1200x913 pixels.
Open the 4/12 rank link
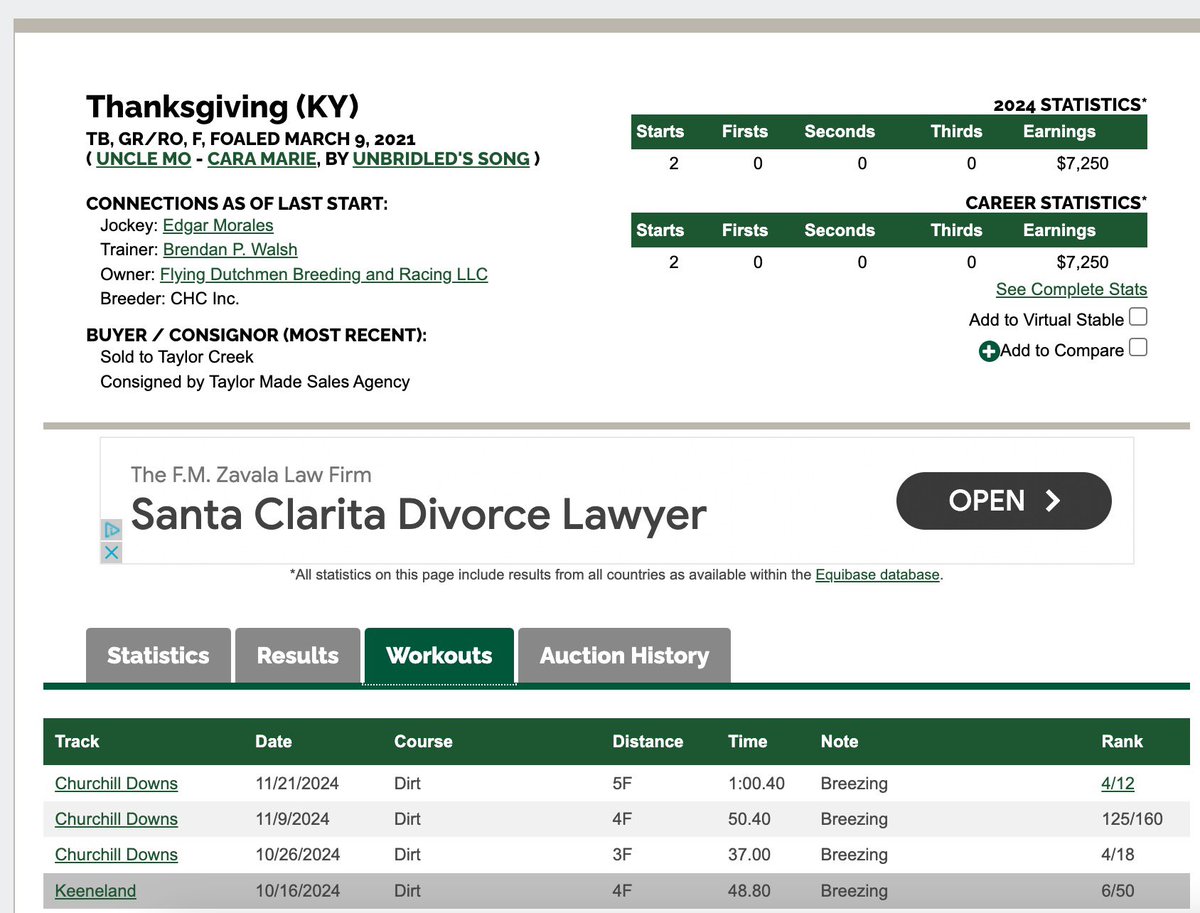click(x=1118, y=783)
